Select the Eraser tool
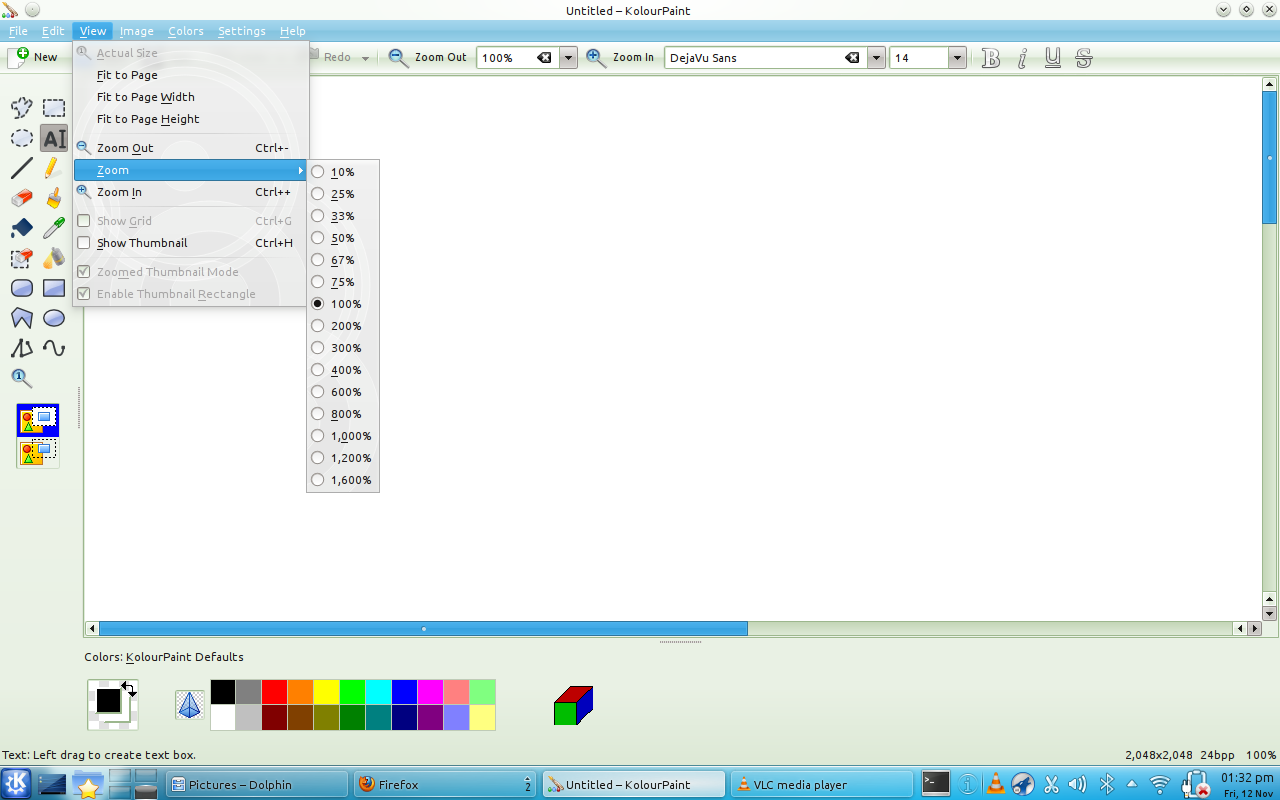 (x=22, y=198)
